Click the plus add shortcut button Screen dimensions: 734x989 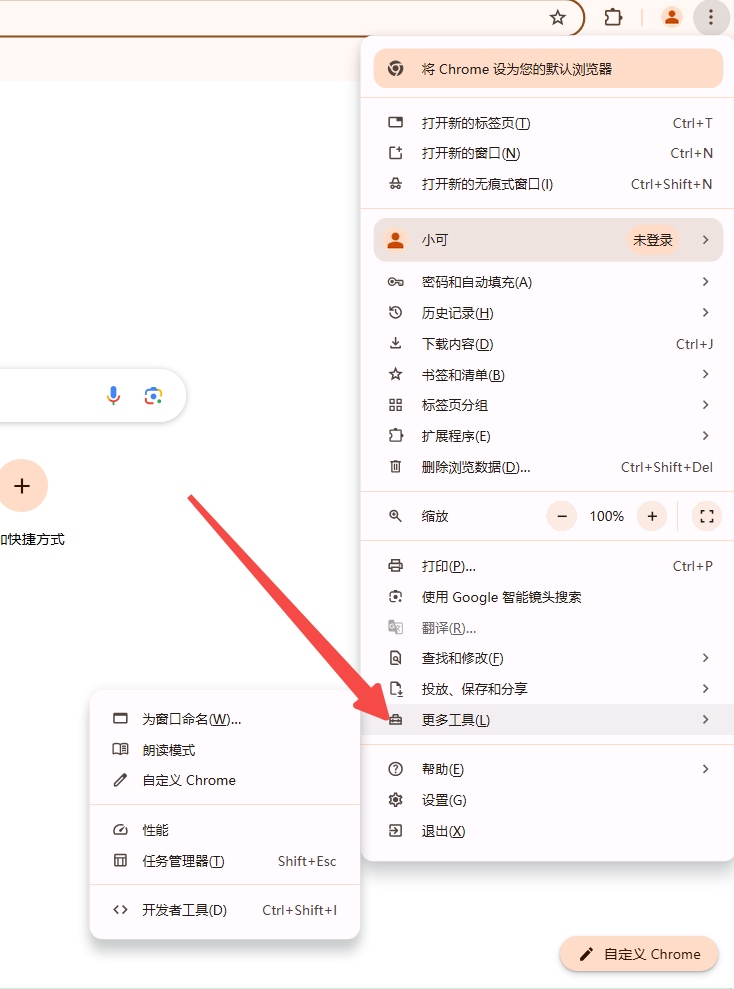[22, 485]
